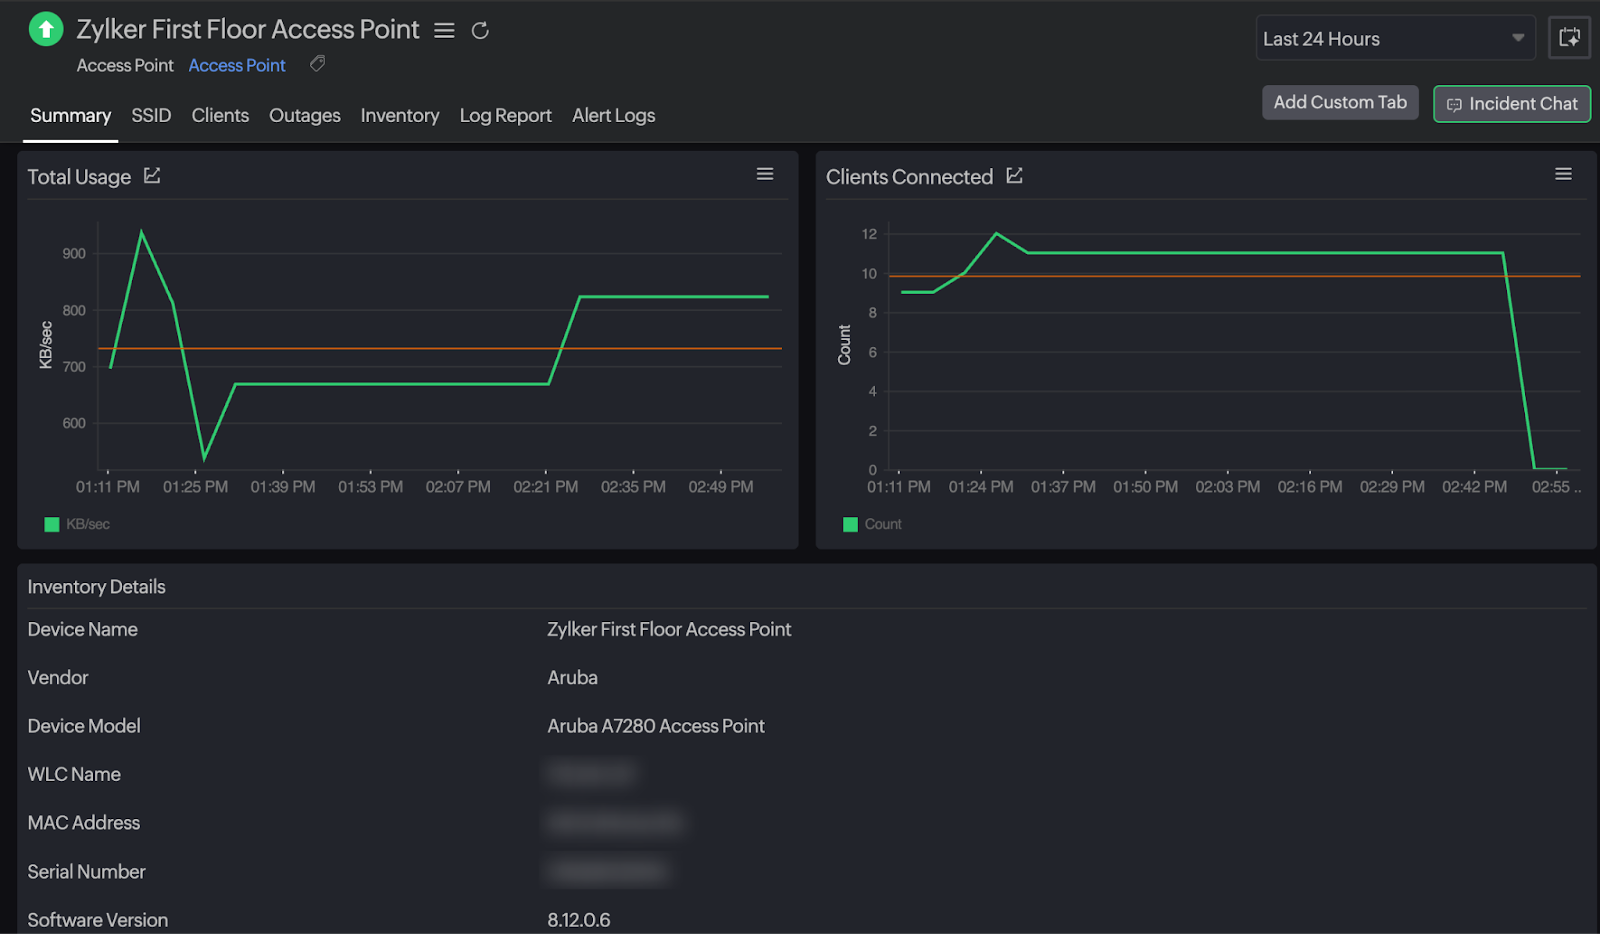
Task: Click the refresh icon beside the device title
Action: [480, 30]
